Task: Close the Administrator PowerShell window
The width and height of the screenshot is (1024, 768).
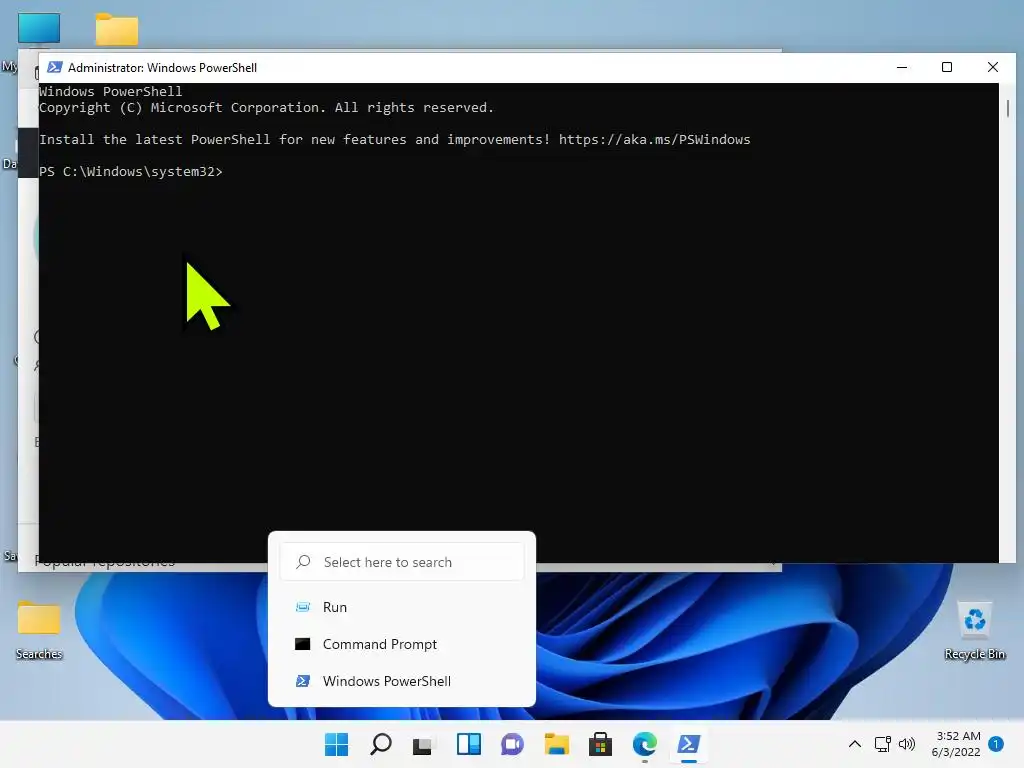Action: (x=993, y=67)
